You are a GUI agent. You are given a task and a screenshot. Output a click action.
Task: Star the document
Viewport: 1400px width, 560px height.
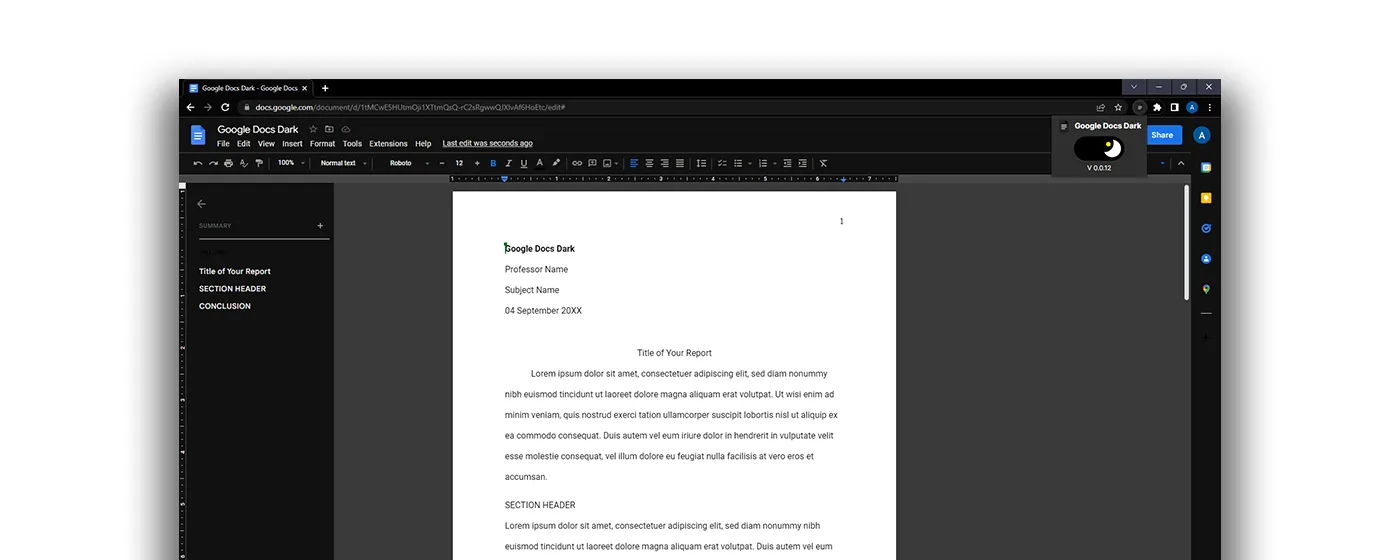313,129
